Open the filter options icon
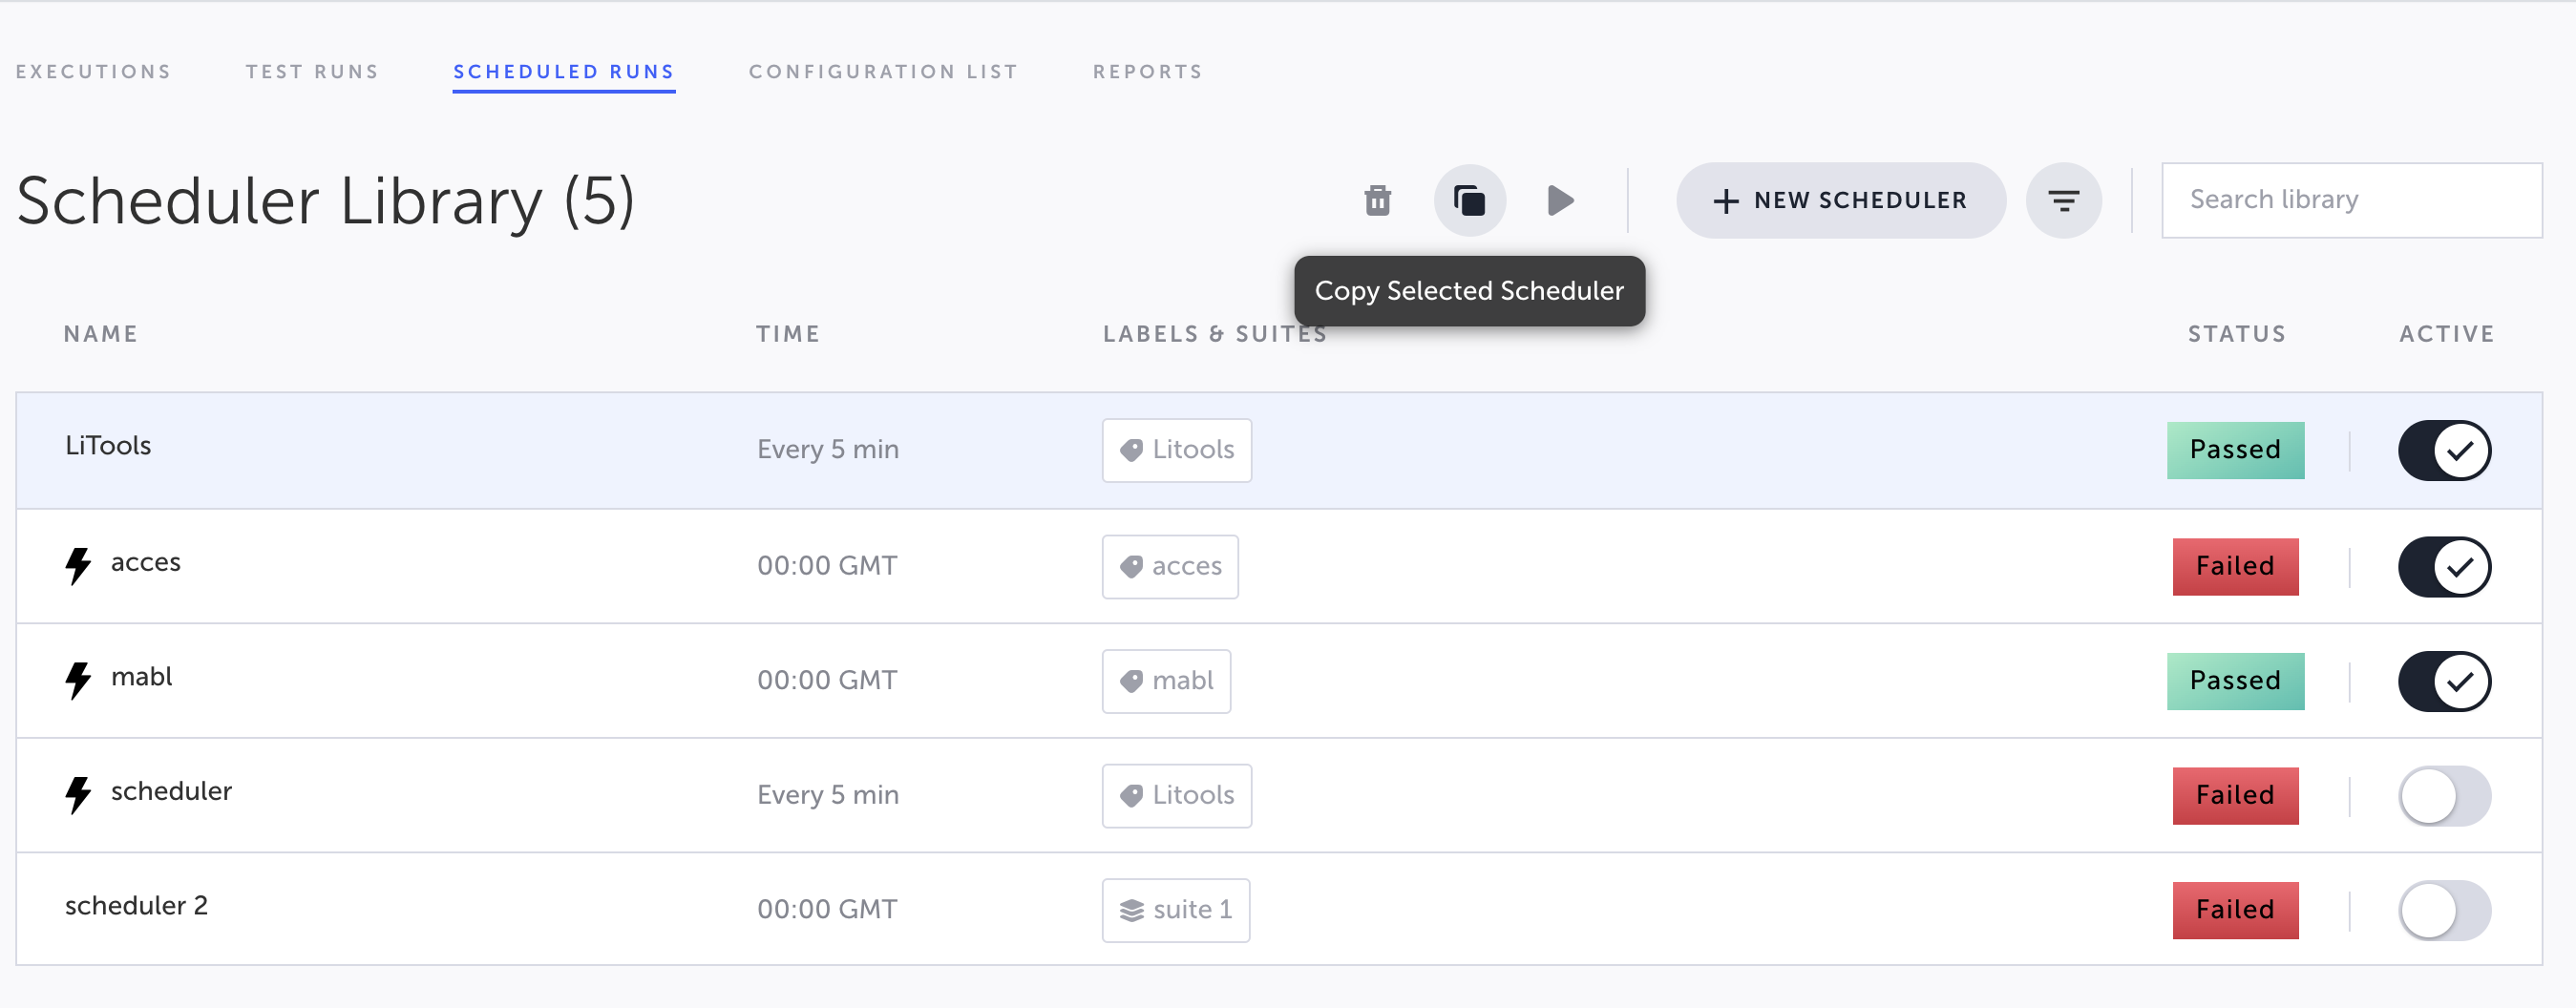 pyautogui.click(x=2063, y=200)
